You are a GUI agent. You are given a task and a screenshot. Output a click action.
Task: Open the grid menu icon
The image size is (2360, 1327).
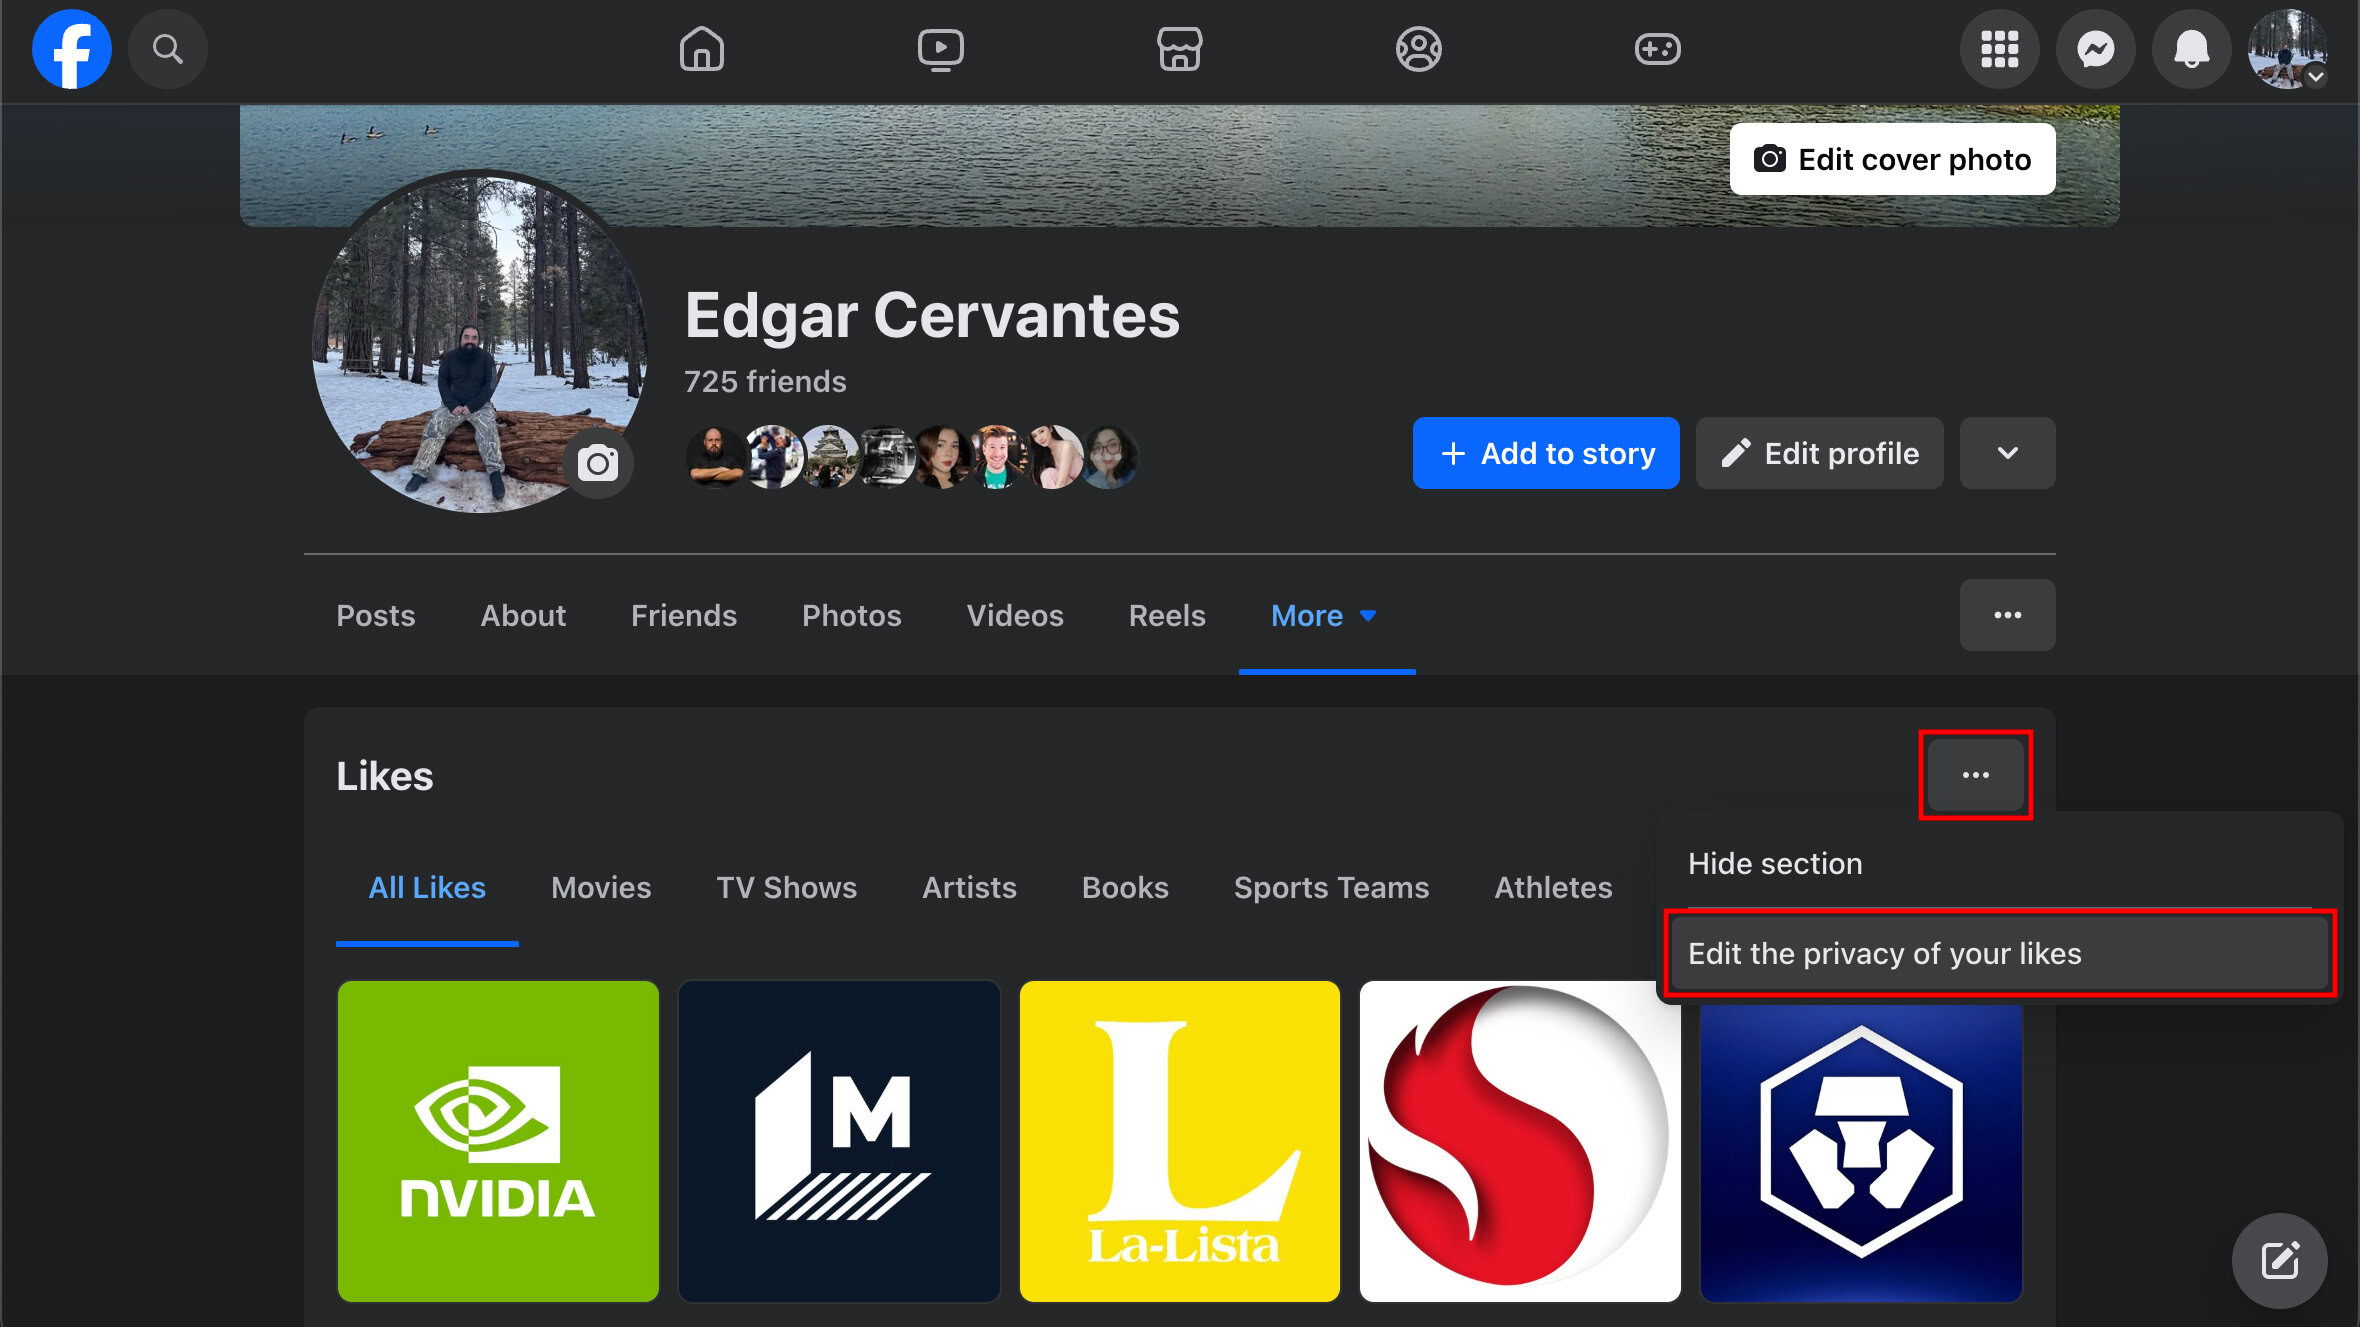point(1999,49)
